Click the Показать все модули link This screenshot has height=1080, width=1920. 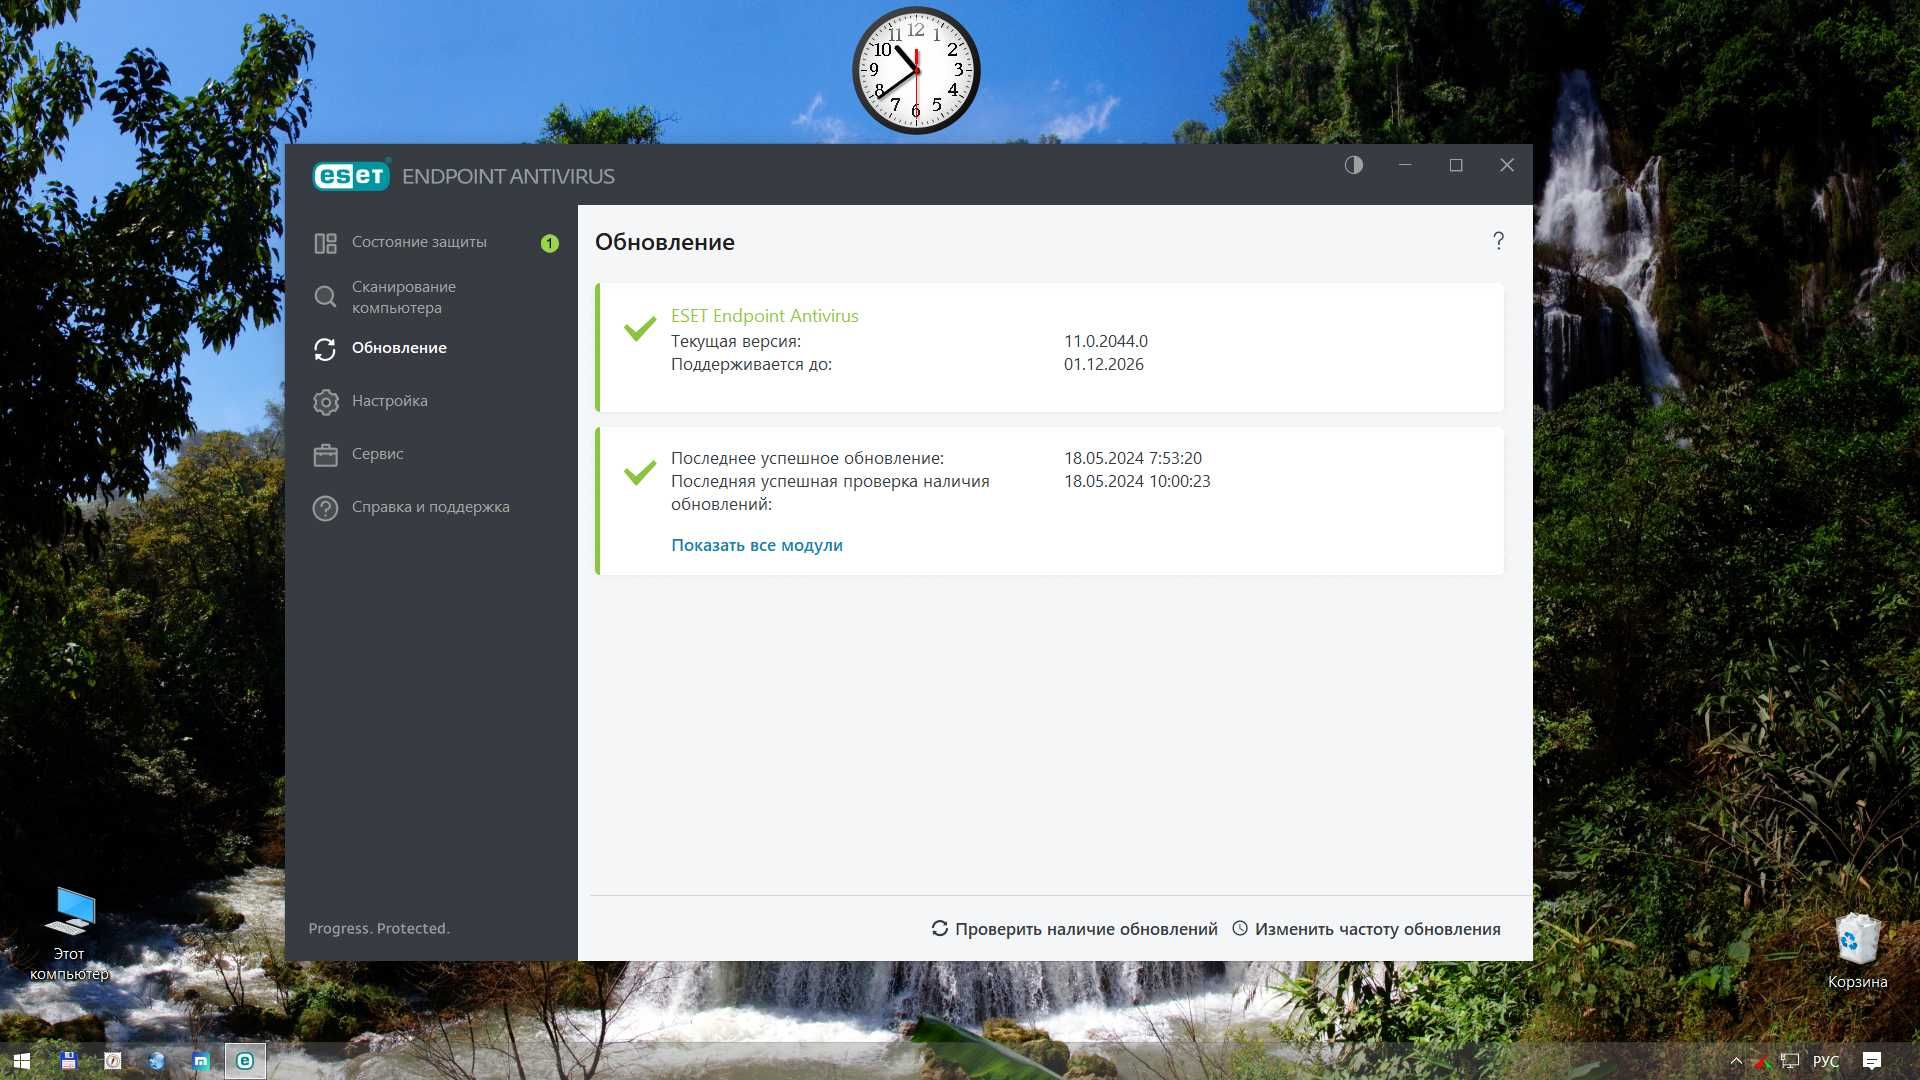757,545
